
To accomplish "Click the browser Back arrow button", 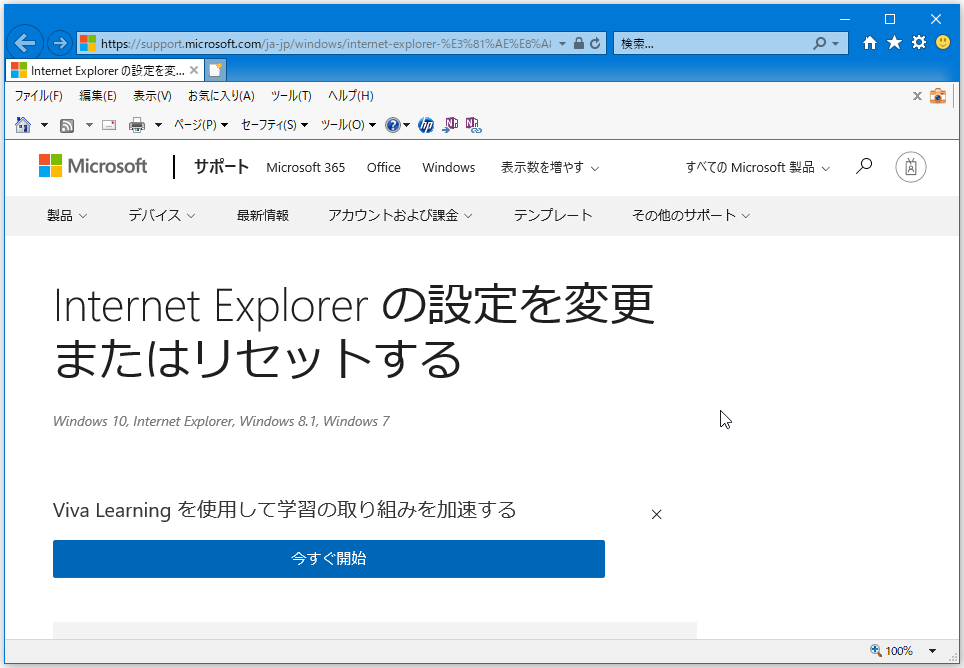I will coord(26,43).
